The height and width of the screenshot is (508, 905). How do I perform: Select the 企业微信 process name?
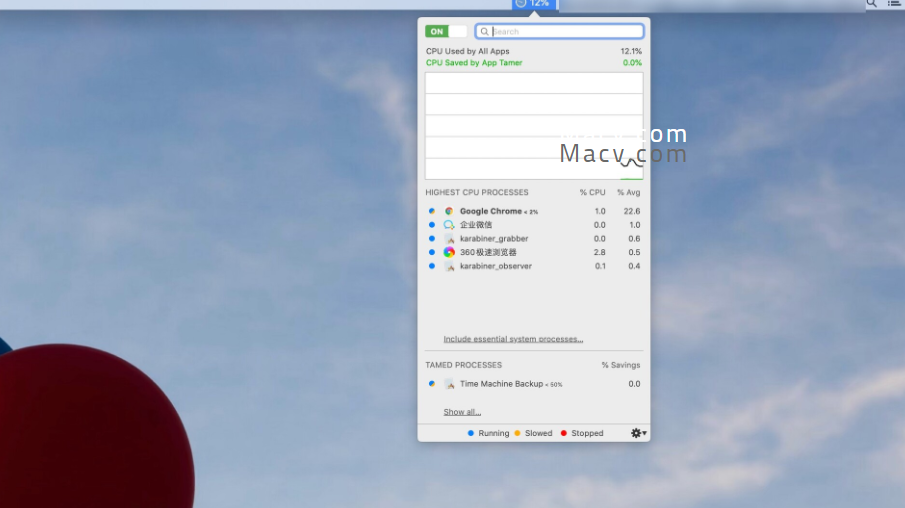[476, 225]
